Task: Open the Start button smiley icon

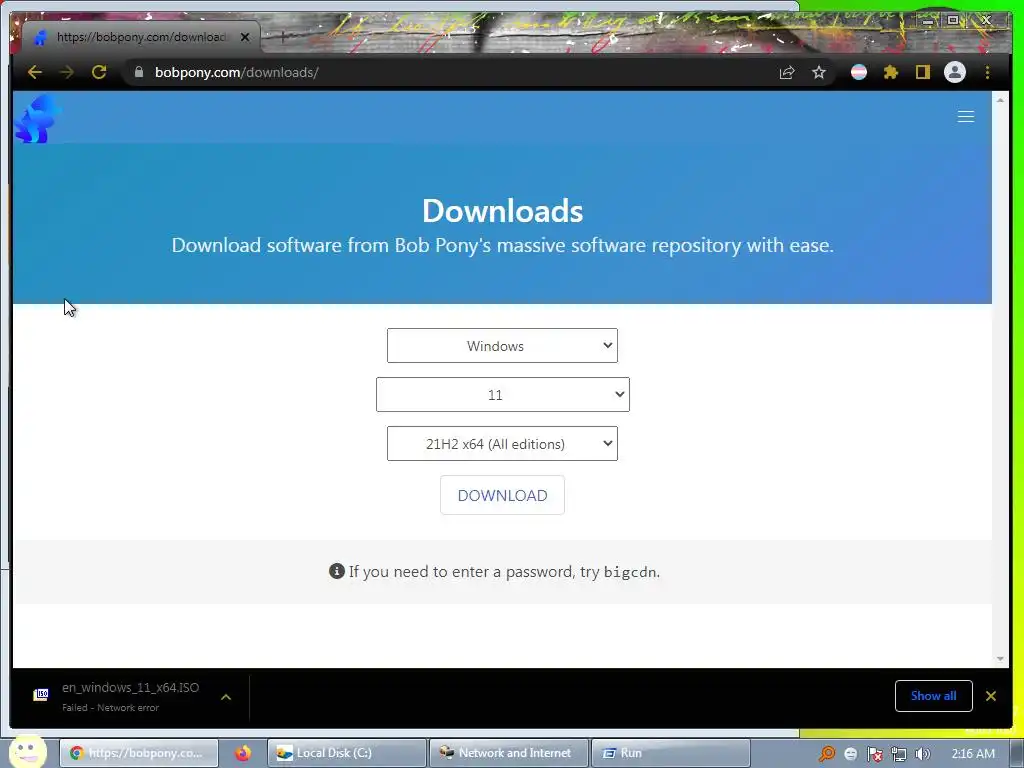Action: [x=27, y=752]
